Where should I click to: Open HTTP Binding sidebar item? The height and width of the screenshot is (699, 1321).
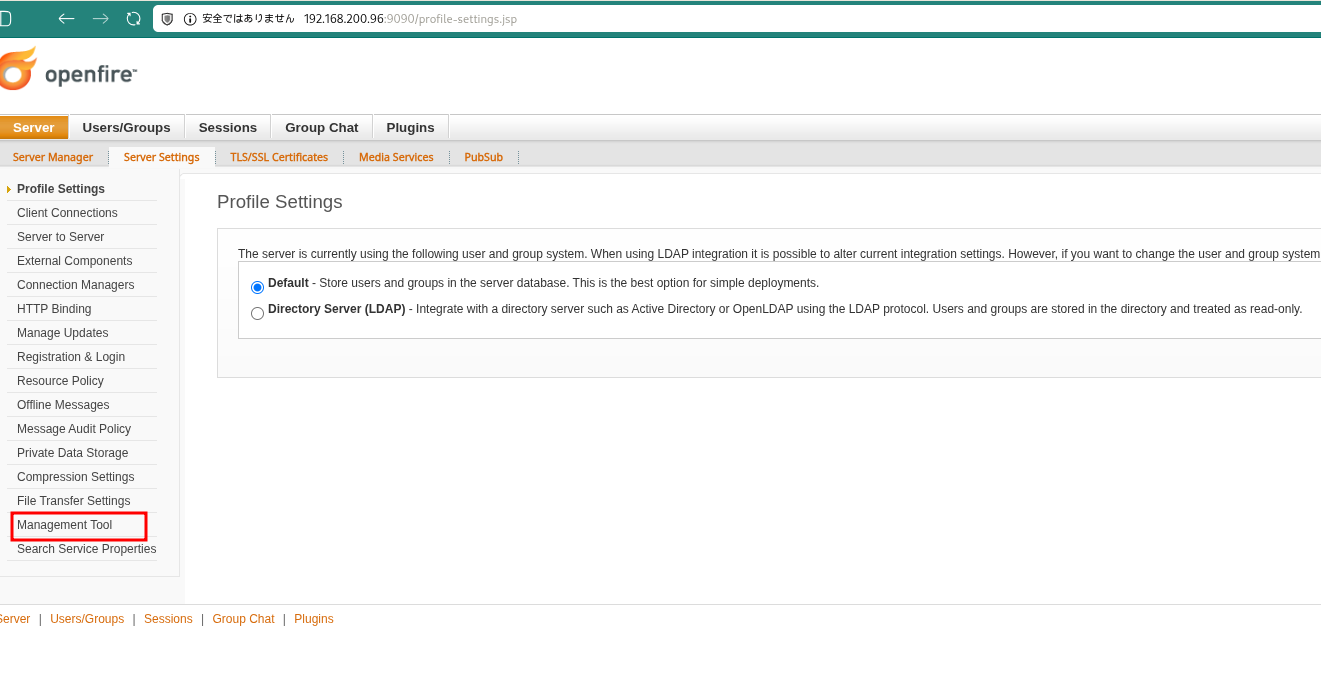pyautogui.click(x=54, y=309)
